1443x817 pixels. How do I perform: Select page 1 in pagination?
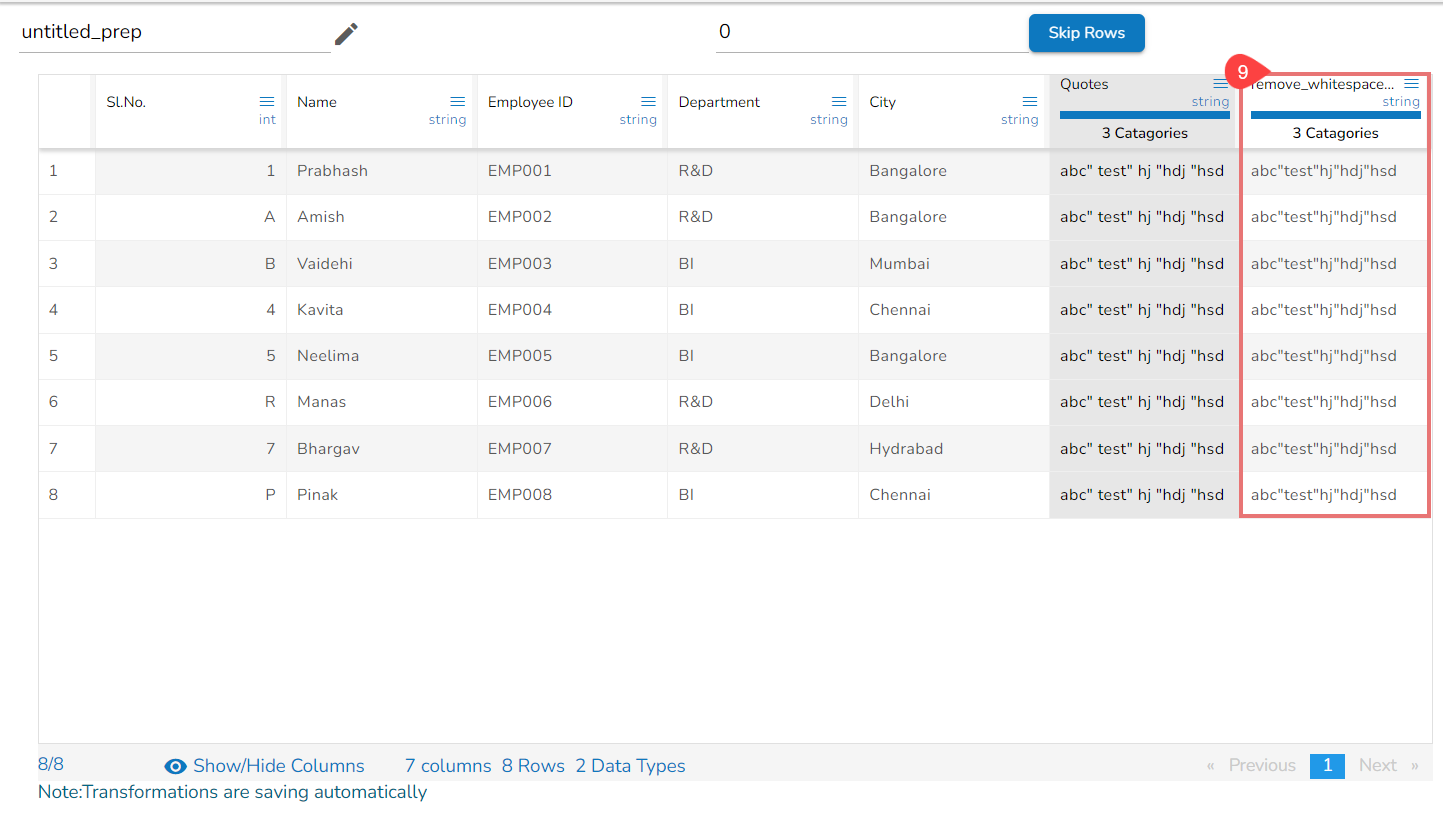pyautogui.click(x=1327, y=766)
